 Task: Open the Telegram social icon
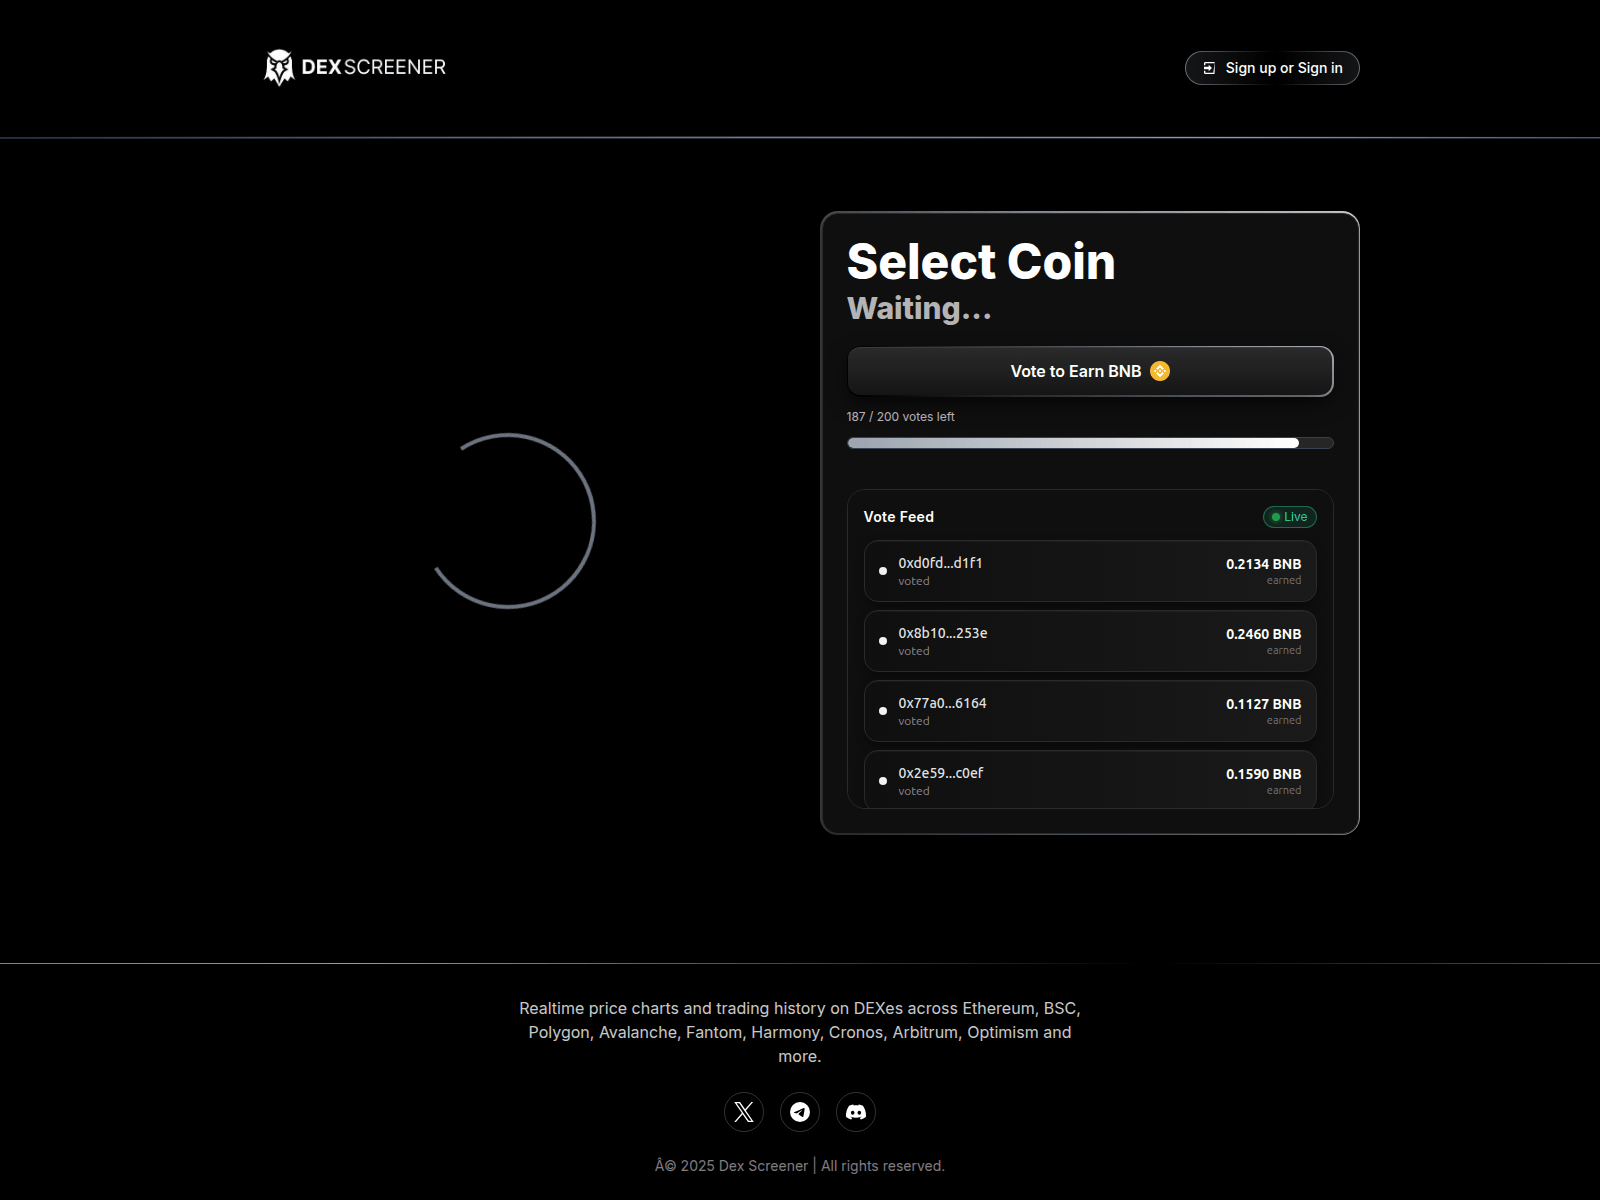(800, 1112)
